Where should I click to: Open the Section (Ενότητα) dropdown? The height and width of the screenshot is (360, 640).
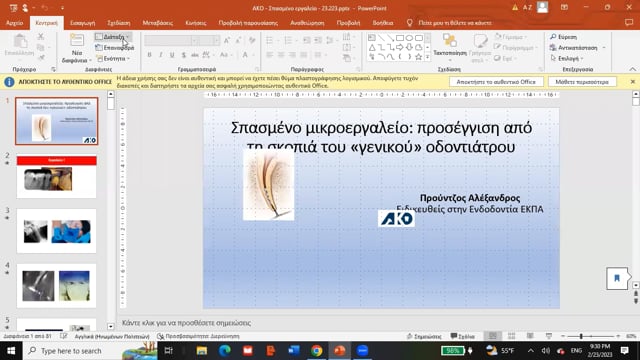pos(113,58)
